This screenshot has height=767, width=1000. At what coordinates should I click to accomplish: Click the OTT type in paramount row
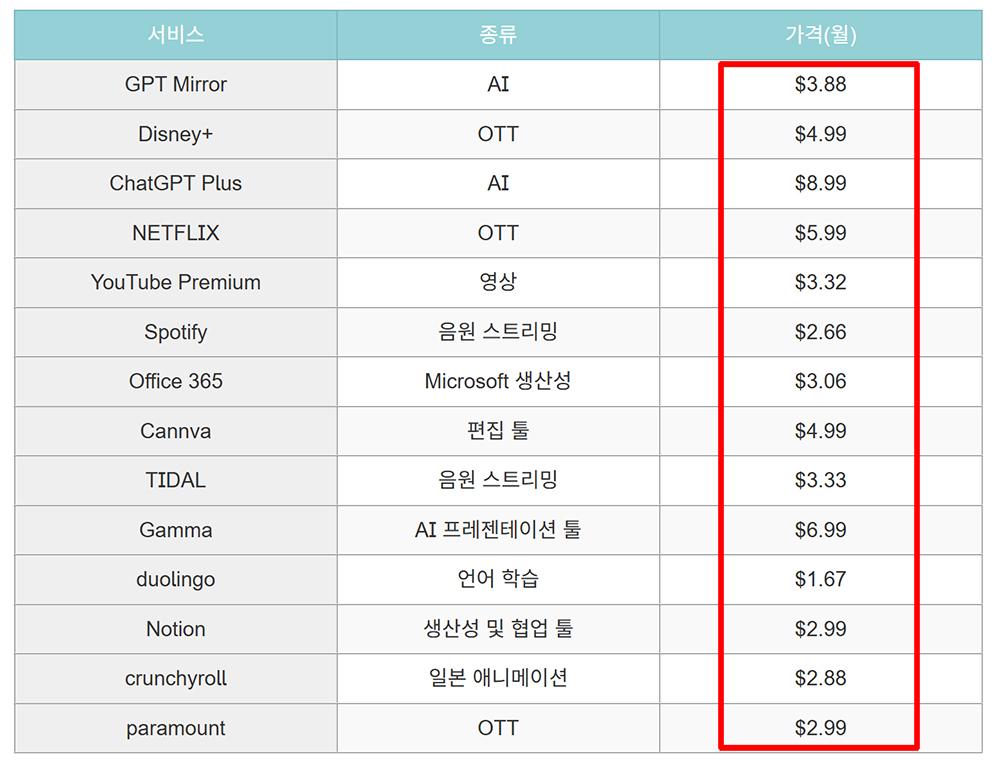(498, 728)
